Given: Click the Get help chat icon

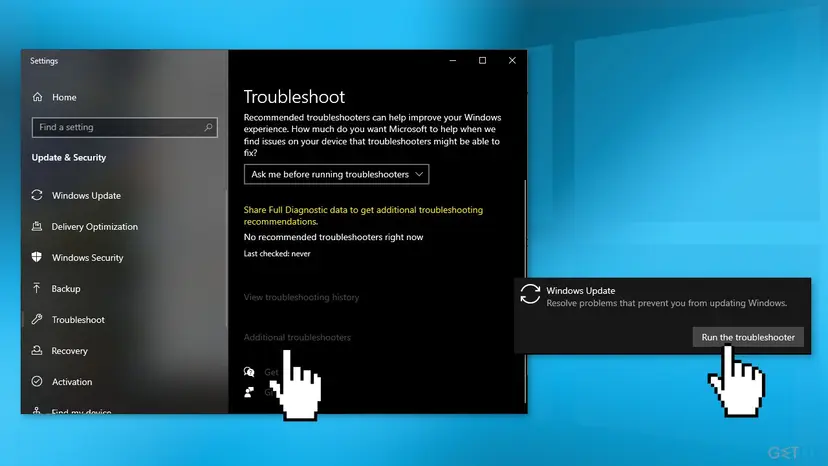Looking at the screenshot, I should 249,372.
